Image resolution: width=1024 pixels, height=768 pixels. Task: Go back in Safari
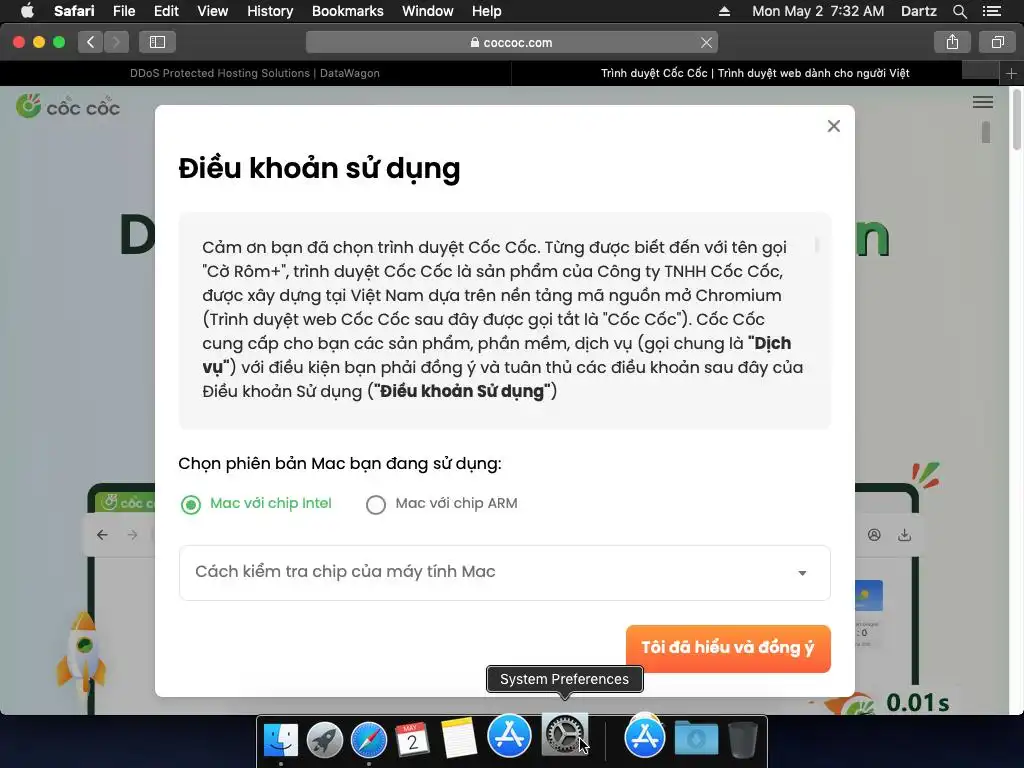(x=90, y=42)
